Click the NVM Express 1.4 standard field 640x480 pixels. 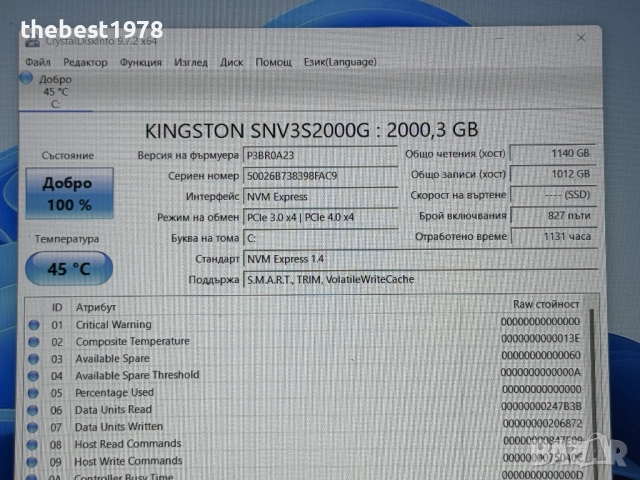point(420,259)
